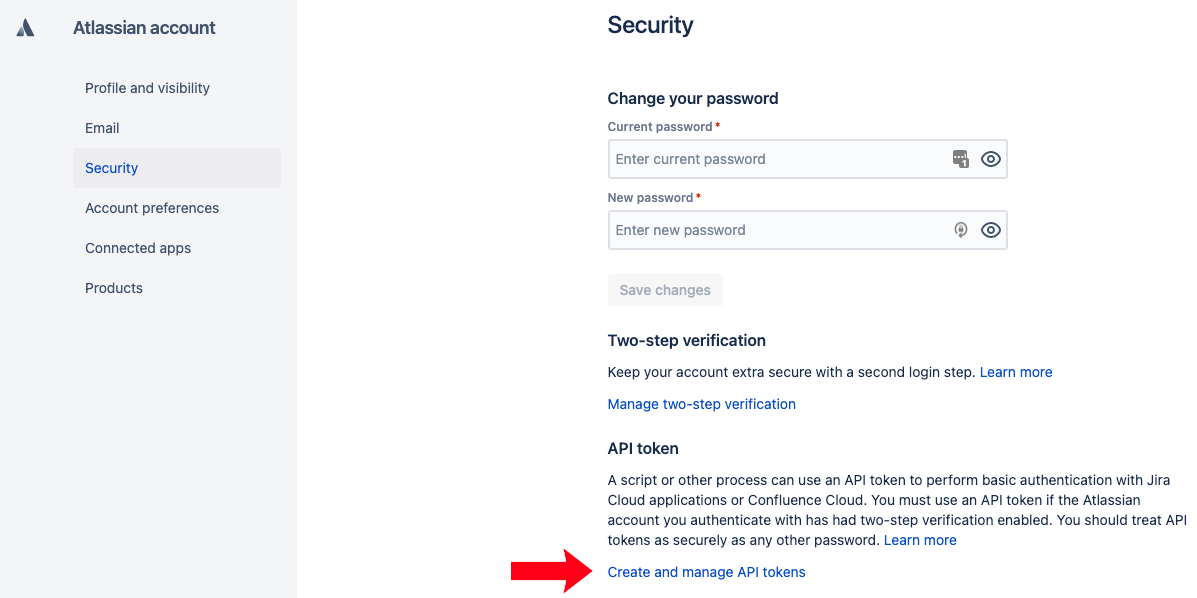Click the Atlassian logo icon
Viewport: 1197px width, 598px height.
click(x=26, y=28)
